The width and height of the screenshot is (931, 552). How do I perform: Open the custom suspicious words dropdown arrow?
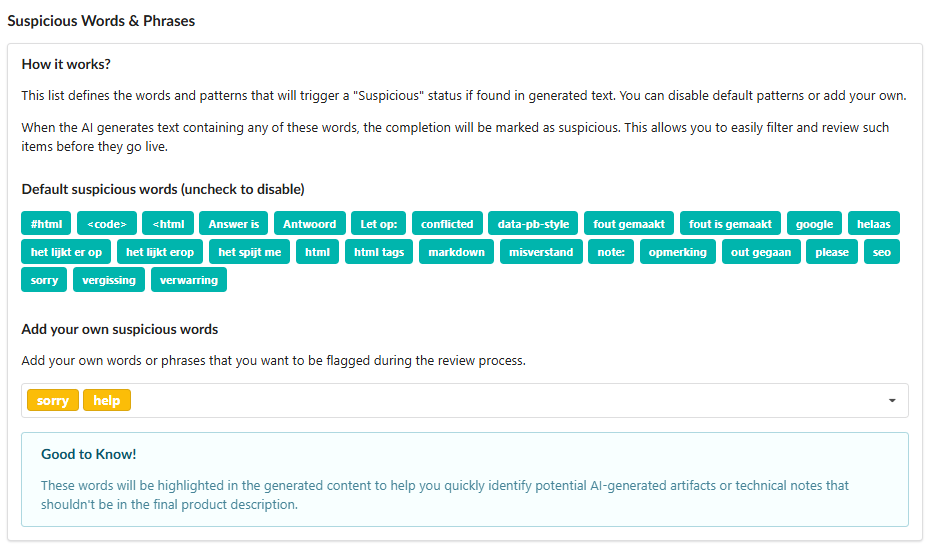[x=891, y=401]
